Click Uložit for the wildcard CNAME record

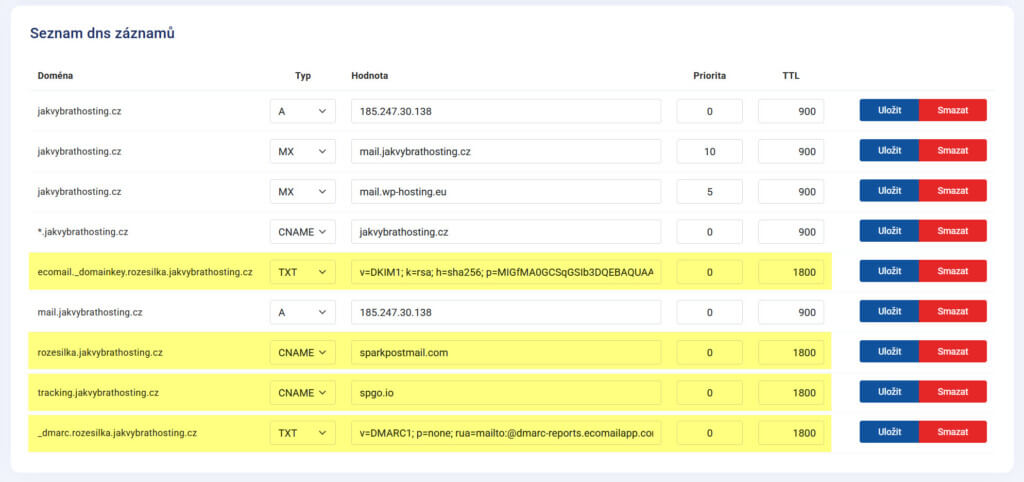pos(889,231)
